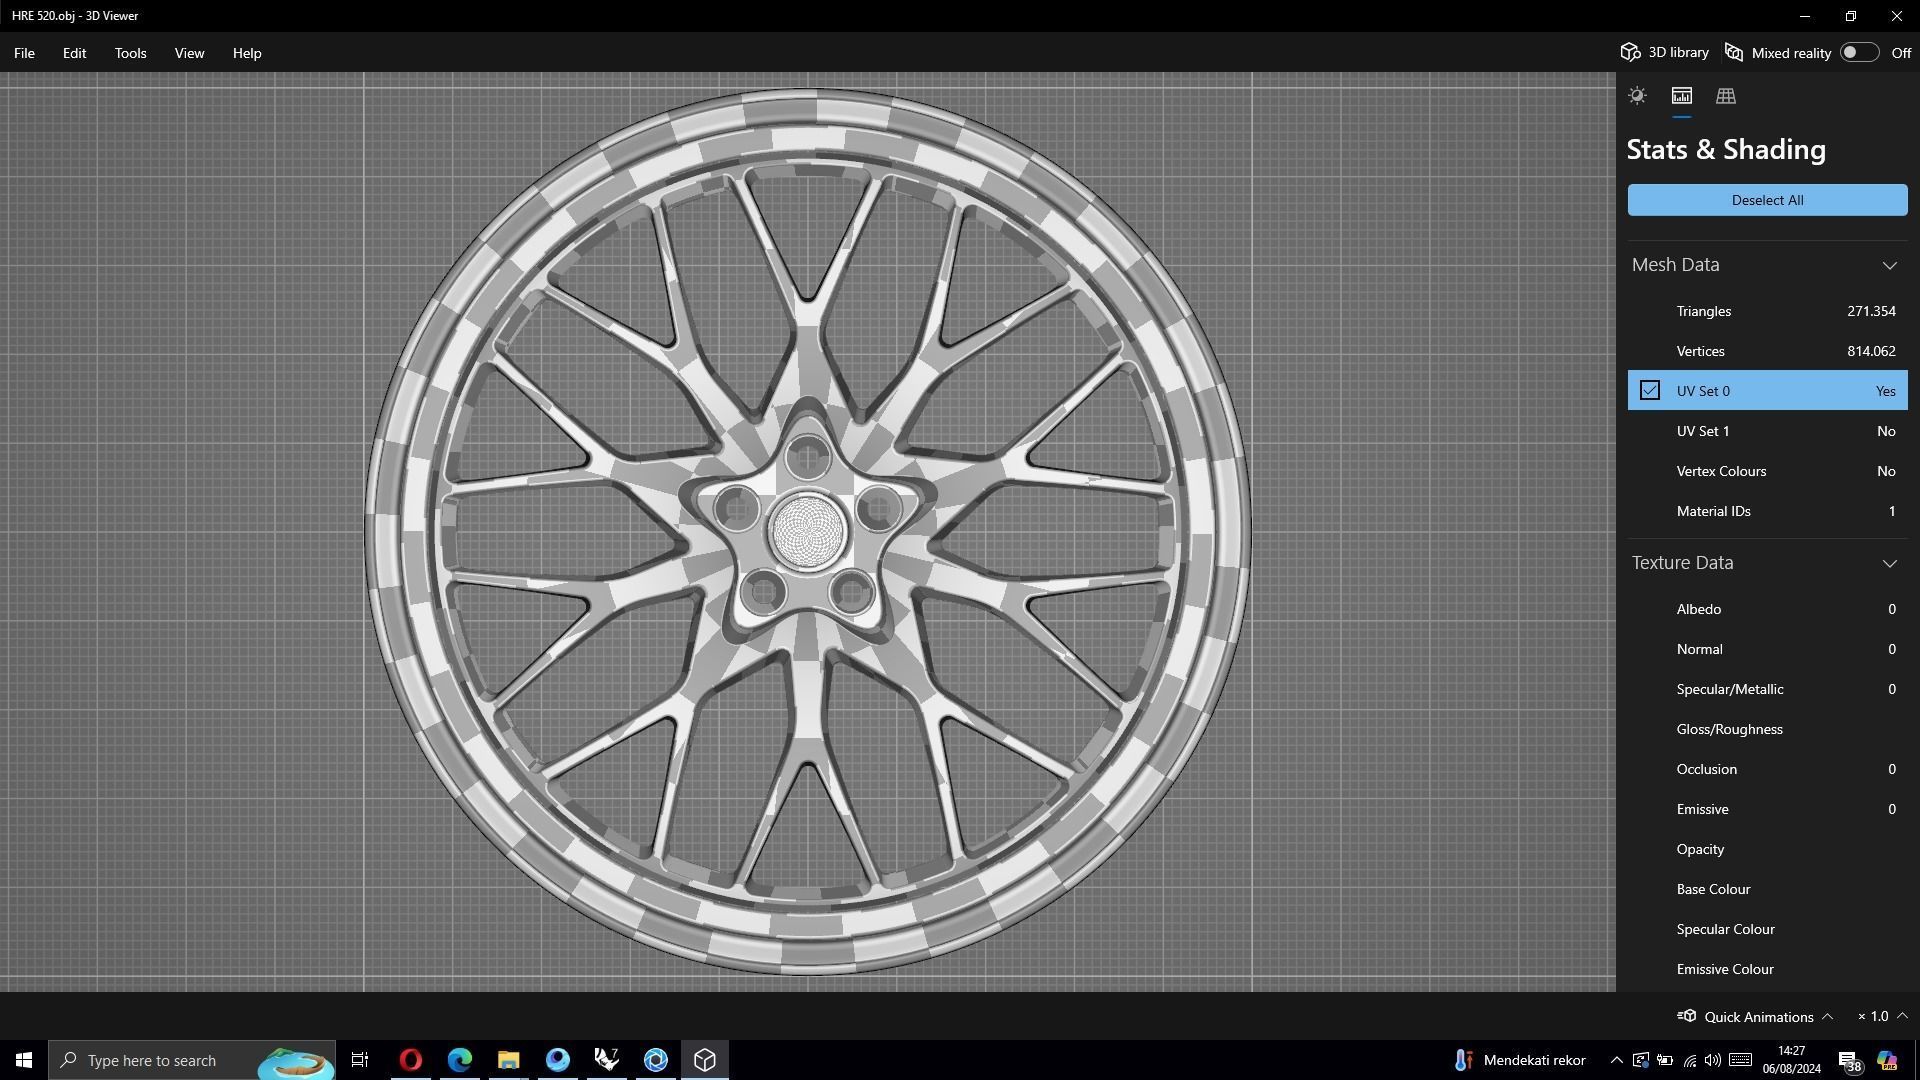Open the Edit menu
This screenshot has height=1080, width=1920.
point(74,53)
